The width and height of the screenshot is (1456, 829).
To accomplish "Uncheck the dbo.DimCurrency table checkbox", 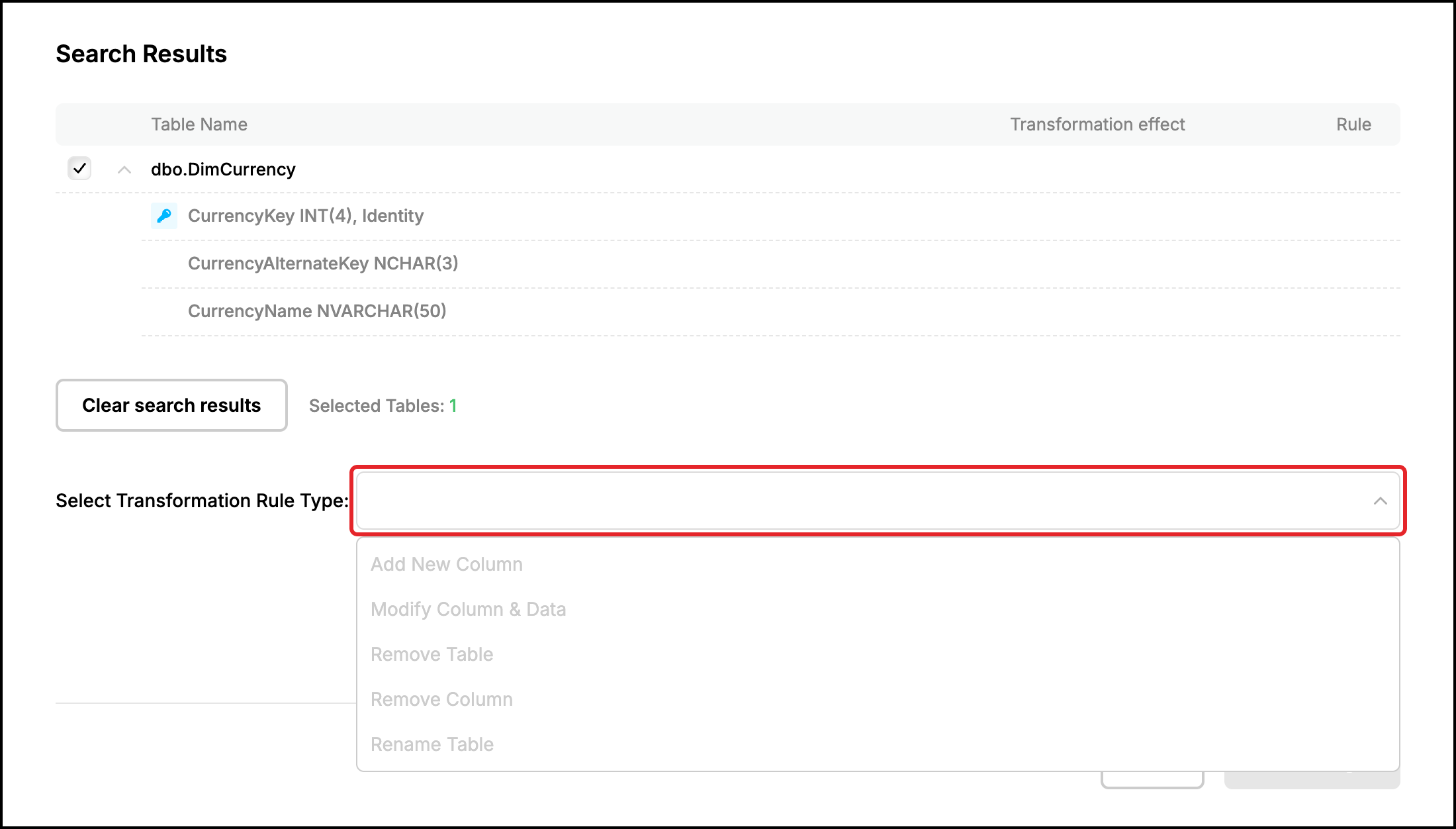I will pos(79,169).
